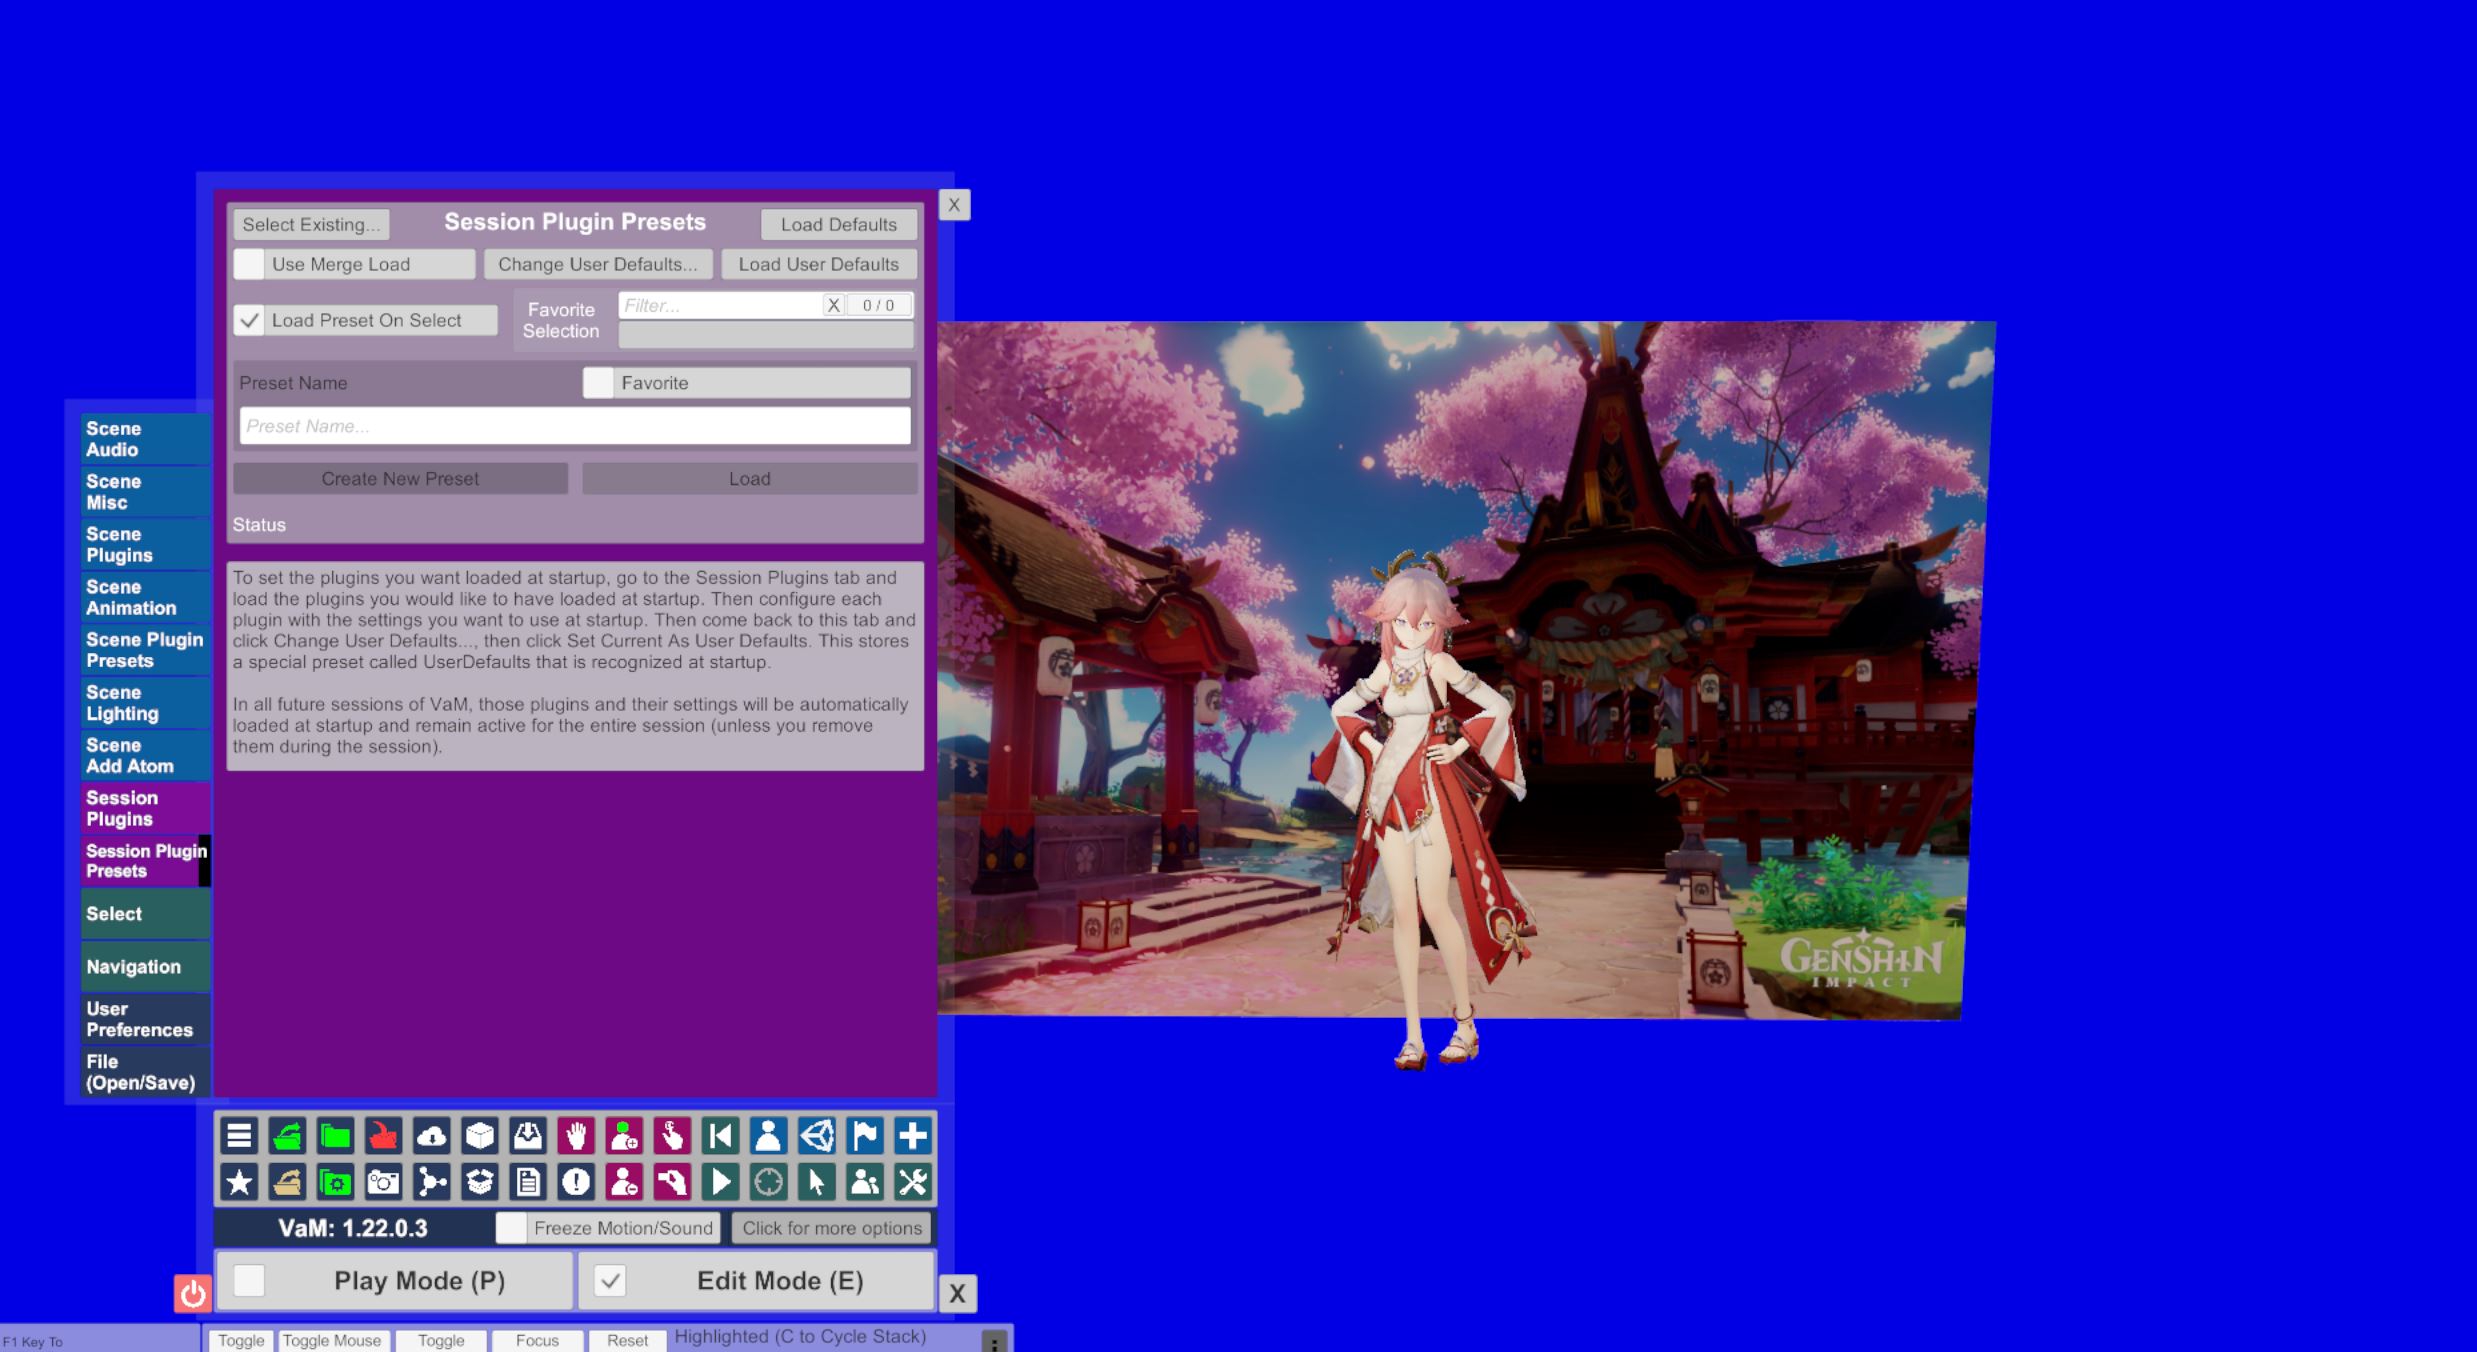Open the Favorite Selection dropdown
This screenshot has width=2477, height=1352.
(765, 335)
